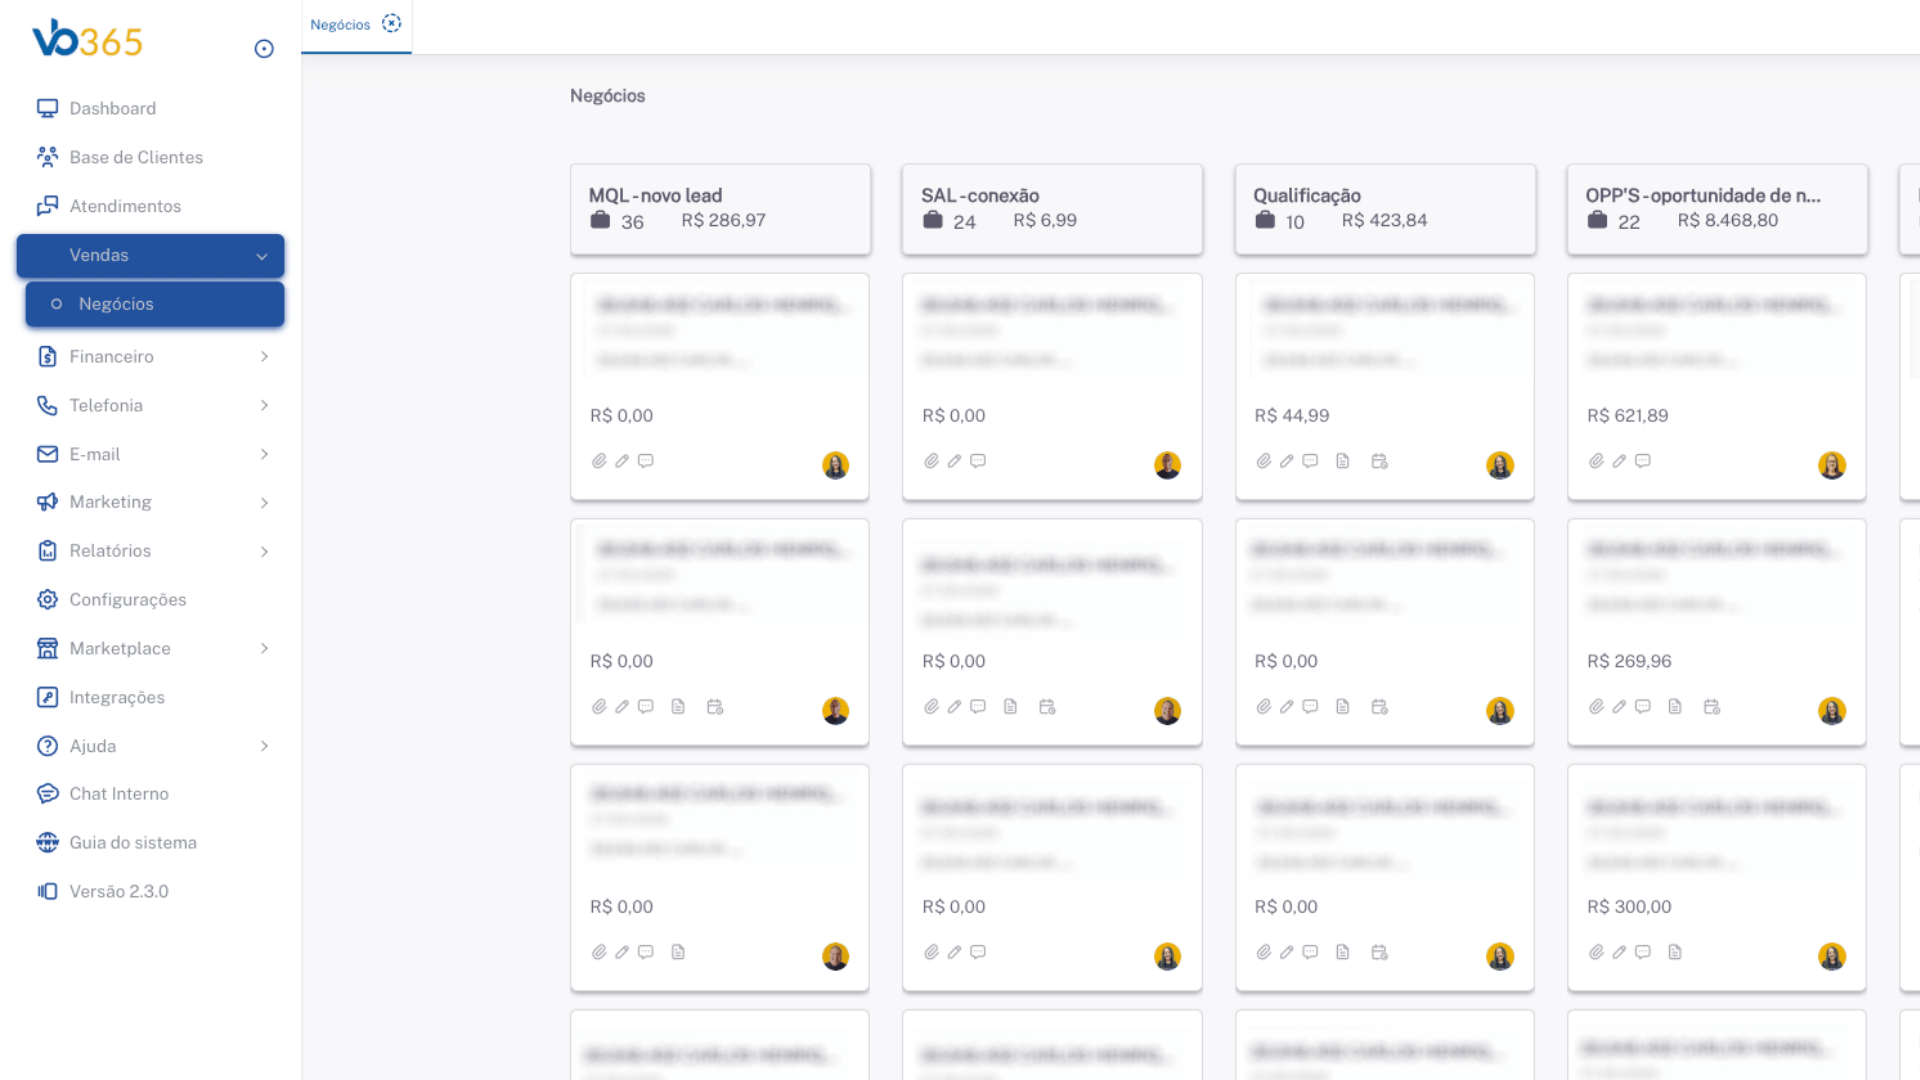Click the pencil edit icon on the R$ 44,99 card

pos(1287,461)
